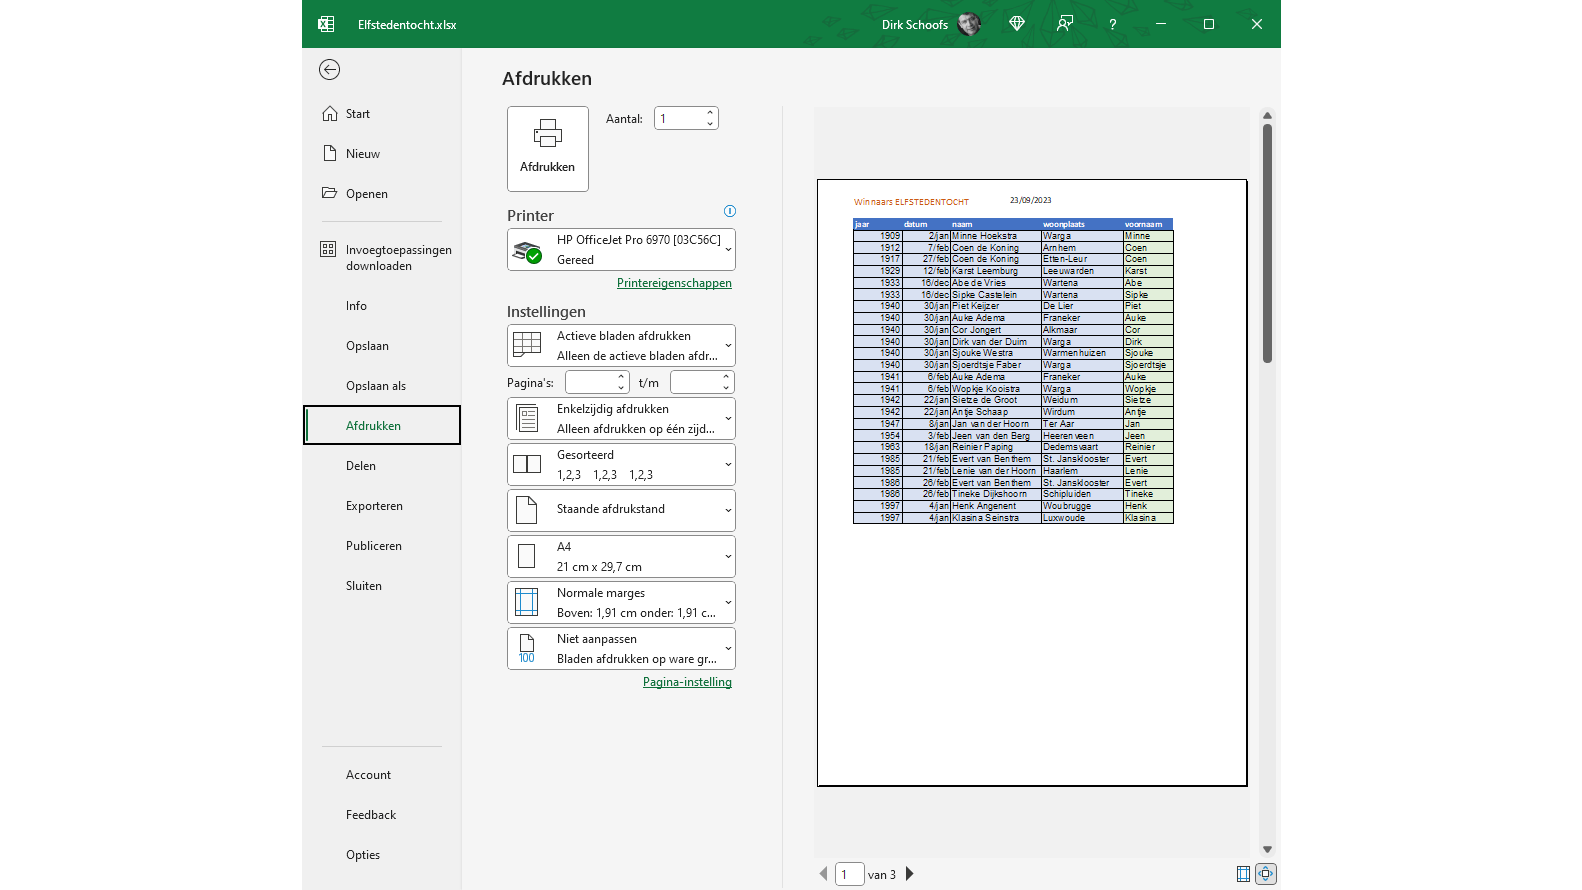1582x890 pixels.
Task: Click the Pagina-instelling link
Action: [x=687, y=682]
